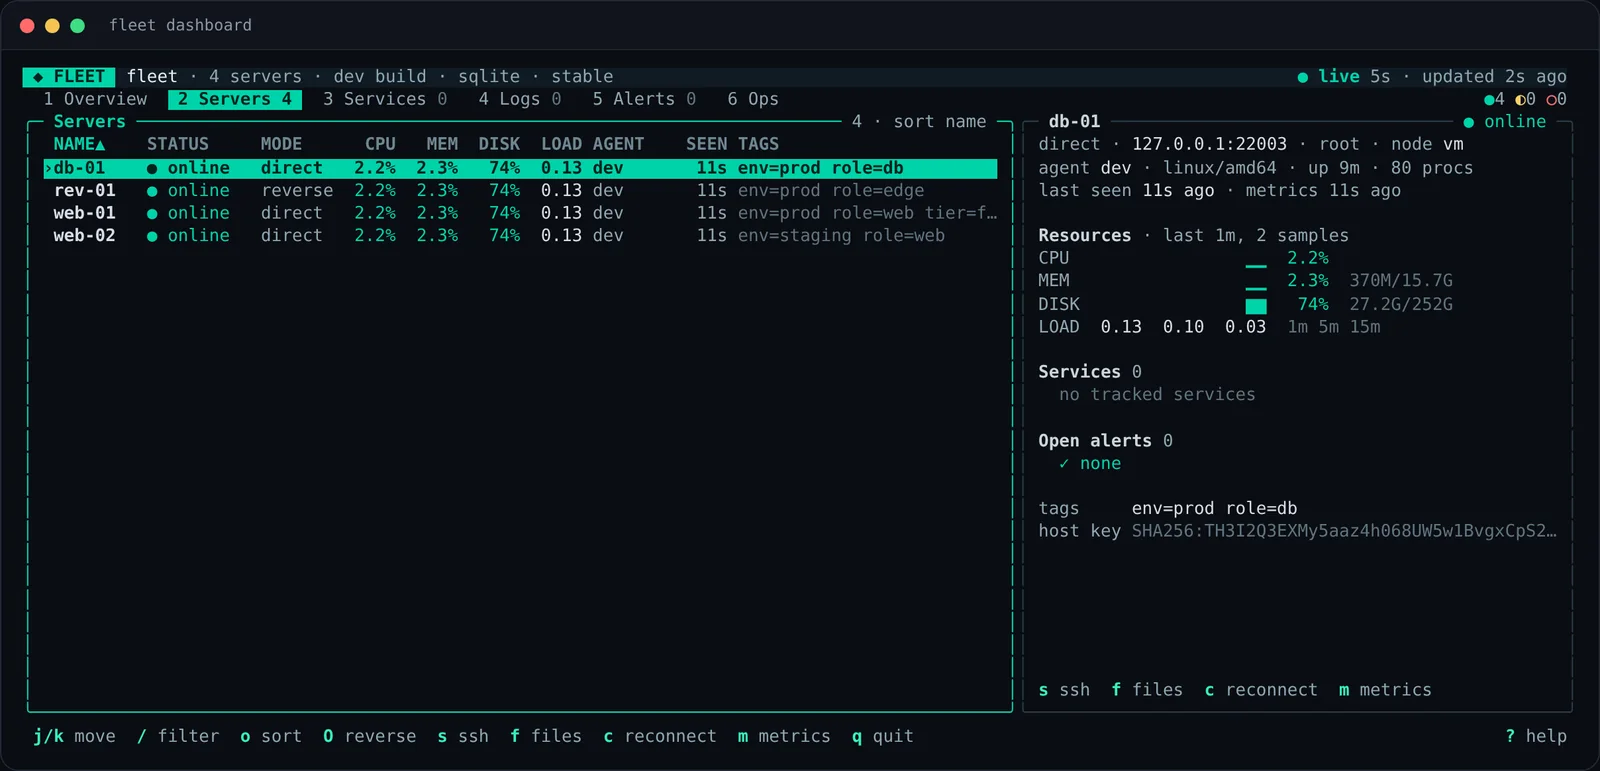This screenshot has width=1600, height=771.
Task: Click quit in the bottom shortcut bar
Action: coord(882,736)
